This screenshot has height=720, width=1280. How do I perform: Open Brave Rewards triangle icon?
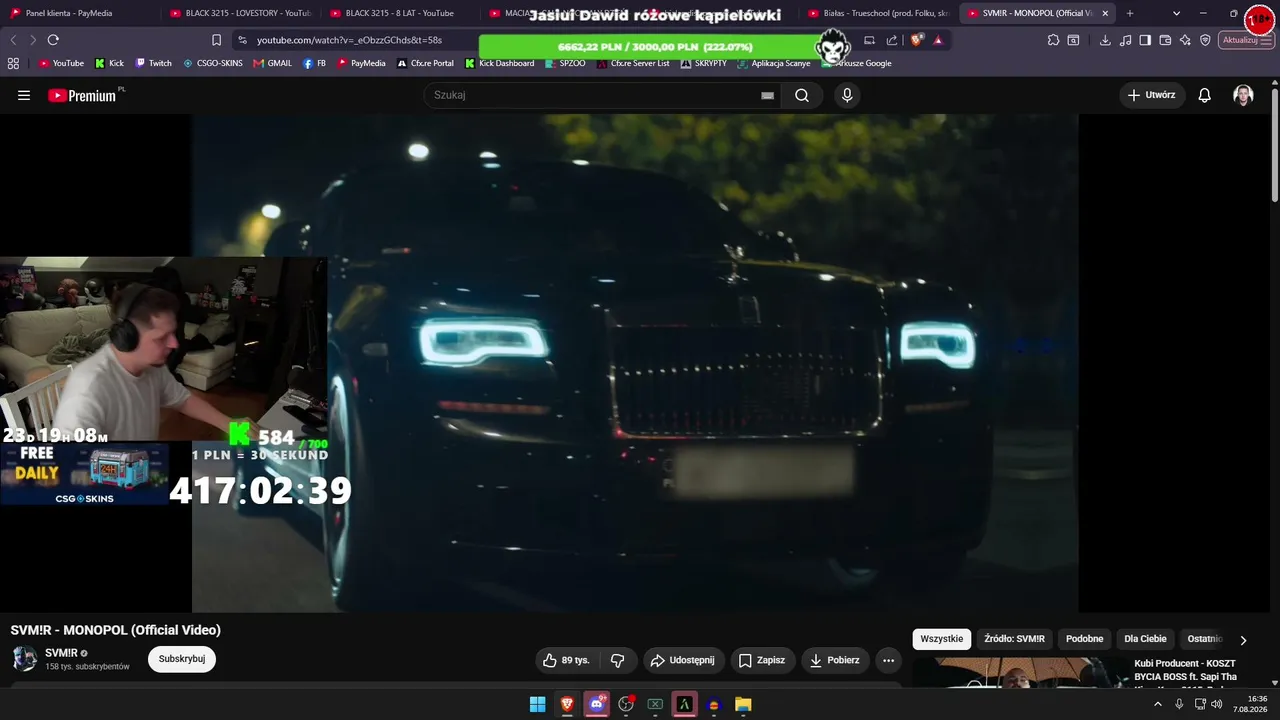point(938,40)
